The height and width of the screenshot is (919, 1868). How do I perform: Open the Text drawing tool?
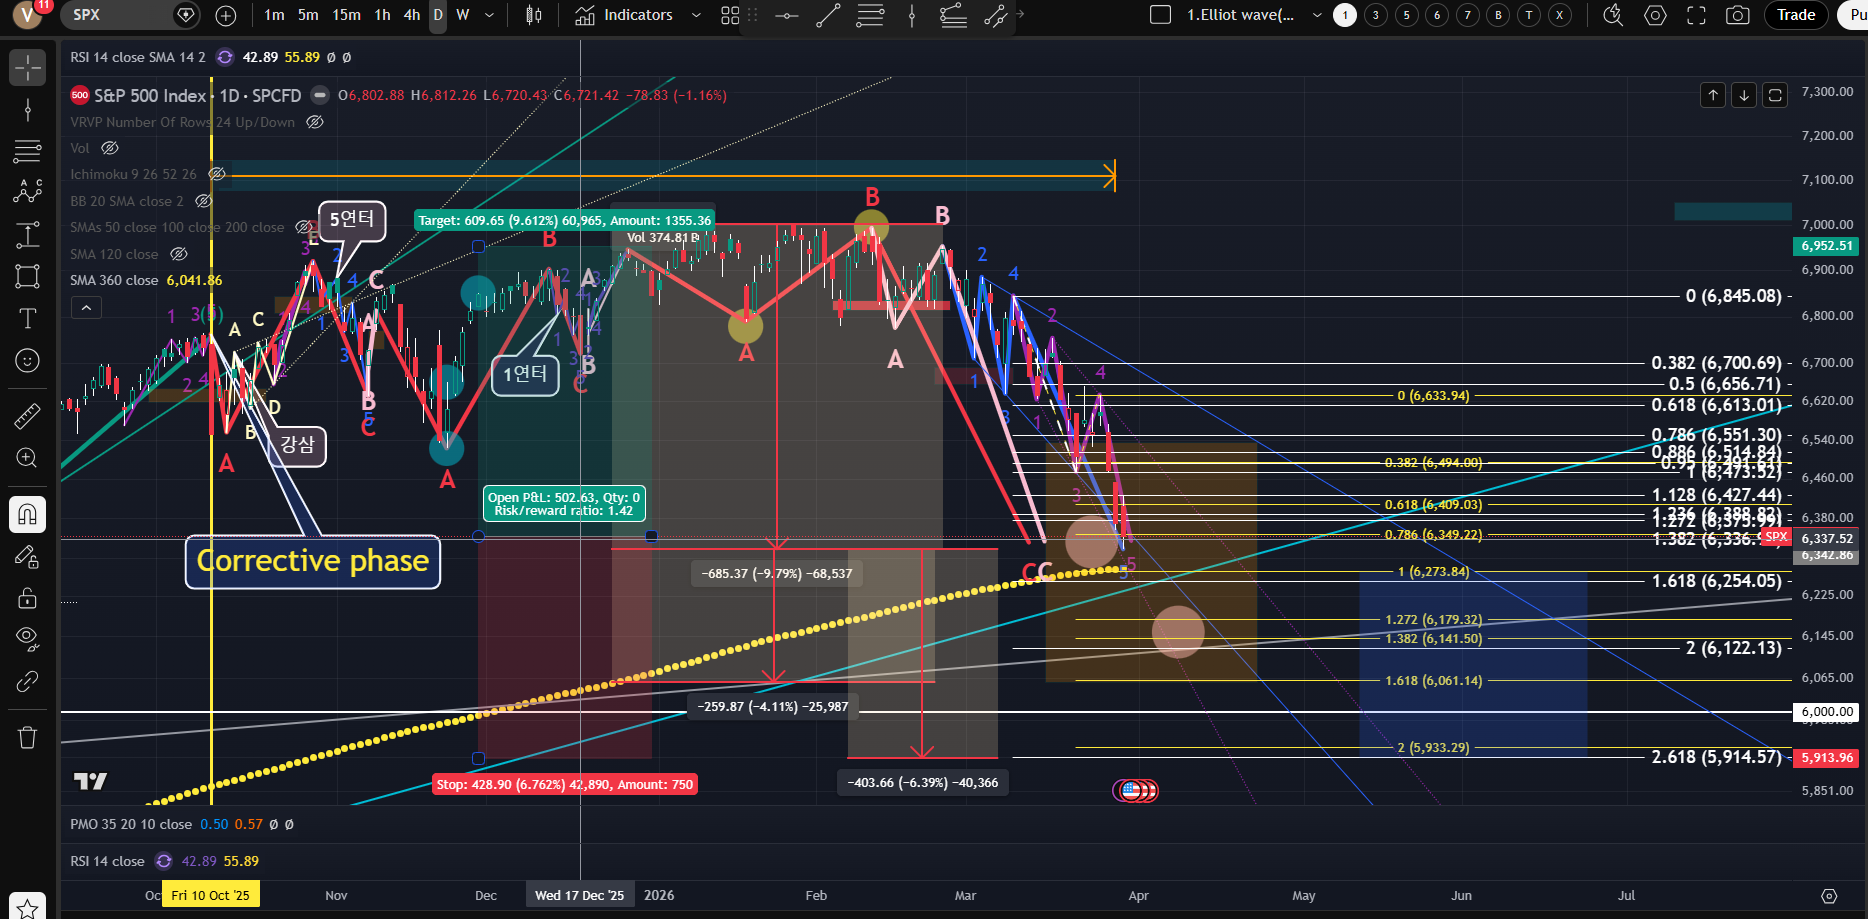point(27,319)
